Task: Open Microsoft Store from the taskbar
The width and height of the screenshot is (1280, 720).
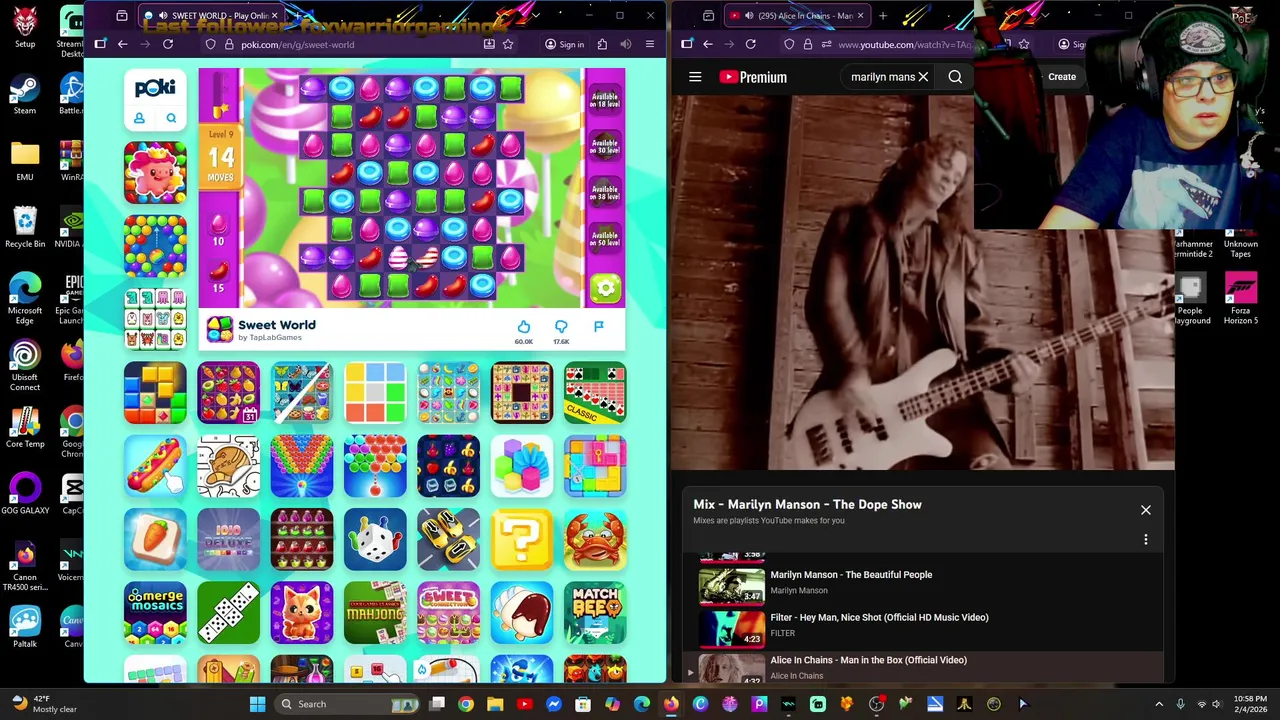Action: (583, 704)
